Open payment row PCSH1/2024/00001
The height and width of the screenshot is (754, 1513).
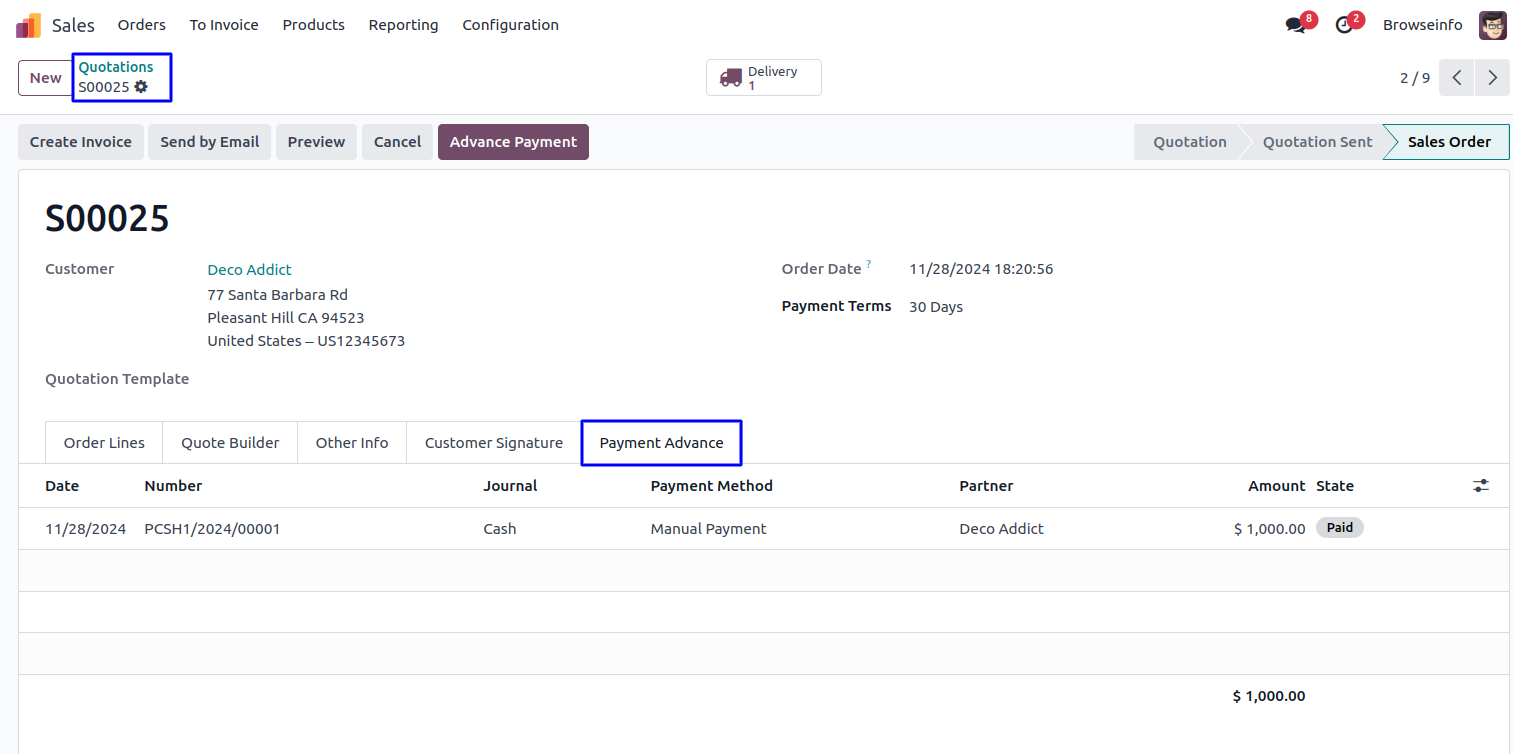212,529
